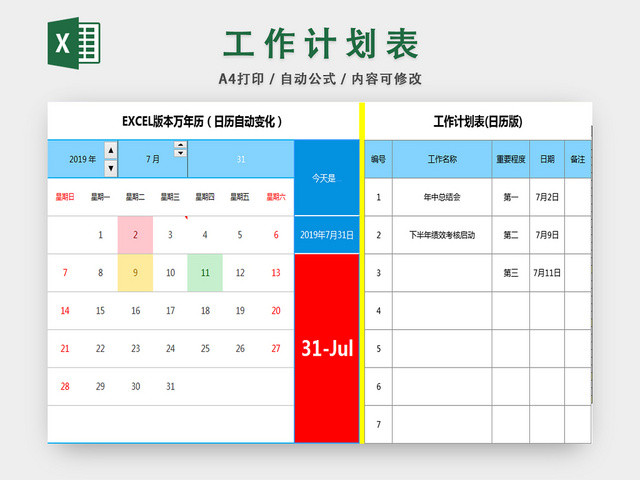Click the 星期一 weekday header
This screenshot has height=480, width=640.
pyautogui.click(x=100, y=197)
